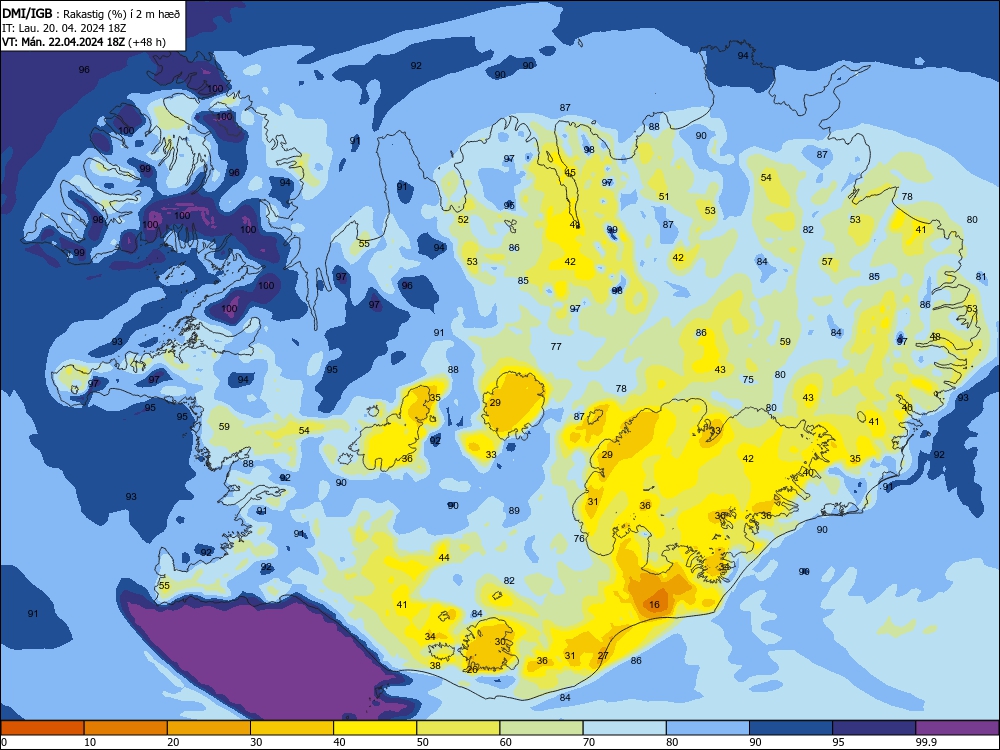Click the humidity value 51 on the map
This screenshot has width=1000, height=750.
click(x=664, y=196)
